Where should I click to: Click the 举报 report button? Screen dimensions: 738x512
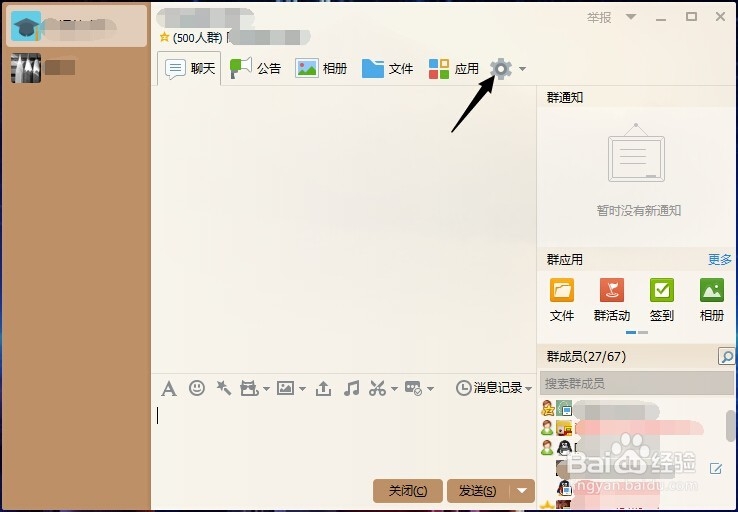click(x=599, y=17)
